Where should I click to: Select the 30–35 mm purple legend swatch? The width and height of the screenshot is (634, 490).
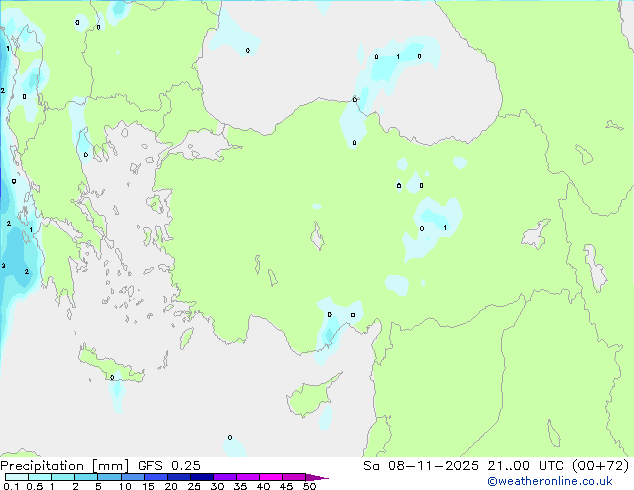coord(224,477)
